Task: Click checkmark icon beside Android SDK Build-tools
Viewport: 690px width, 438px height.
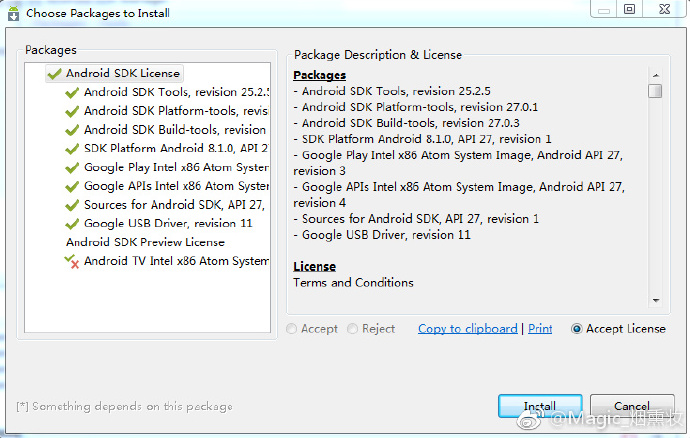Action: 72,130
